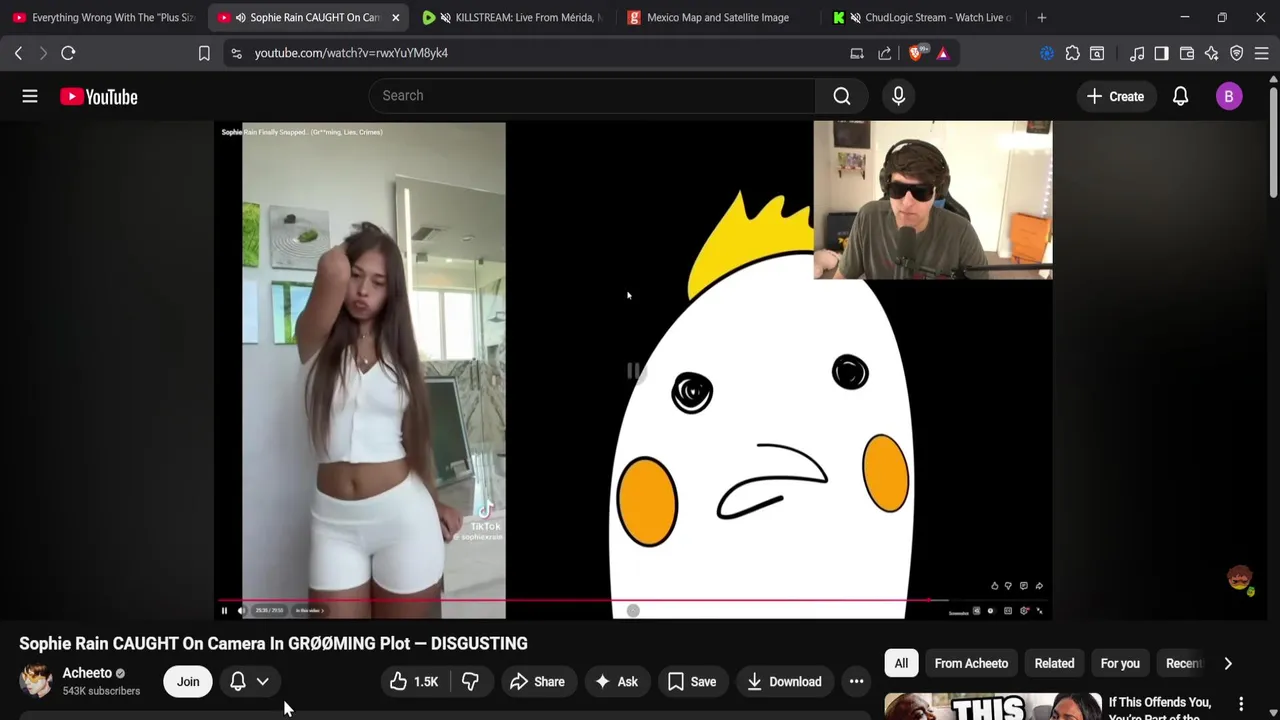Open the YouTube hamburger guide menu

click(x=30, y=96)
